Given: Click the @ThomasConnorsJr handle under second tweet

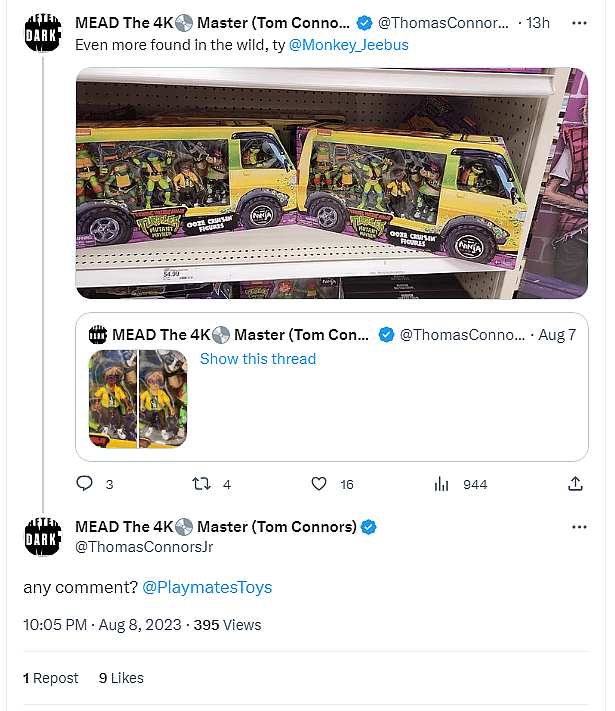Looking at the screenshot, I should (x=144, y=546).
